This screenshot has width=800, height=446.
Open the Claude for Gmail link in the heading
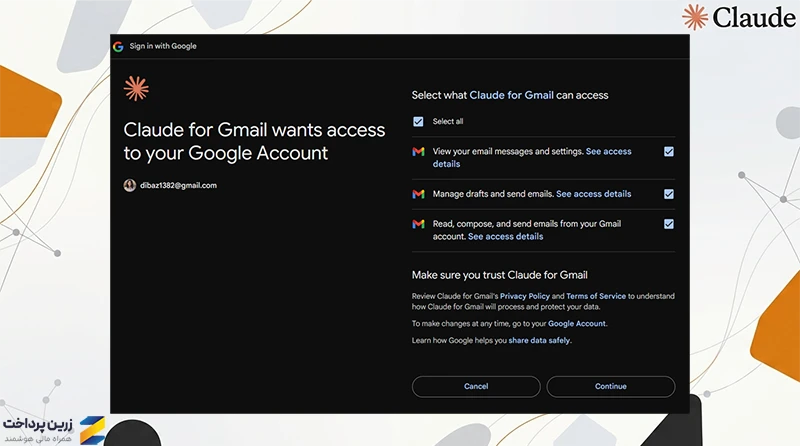click(511, 95)
